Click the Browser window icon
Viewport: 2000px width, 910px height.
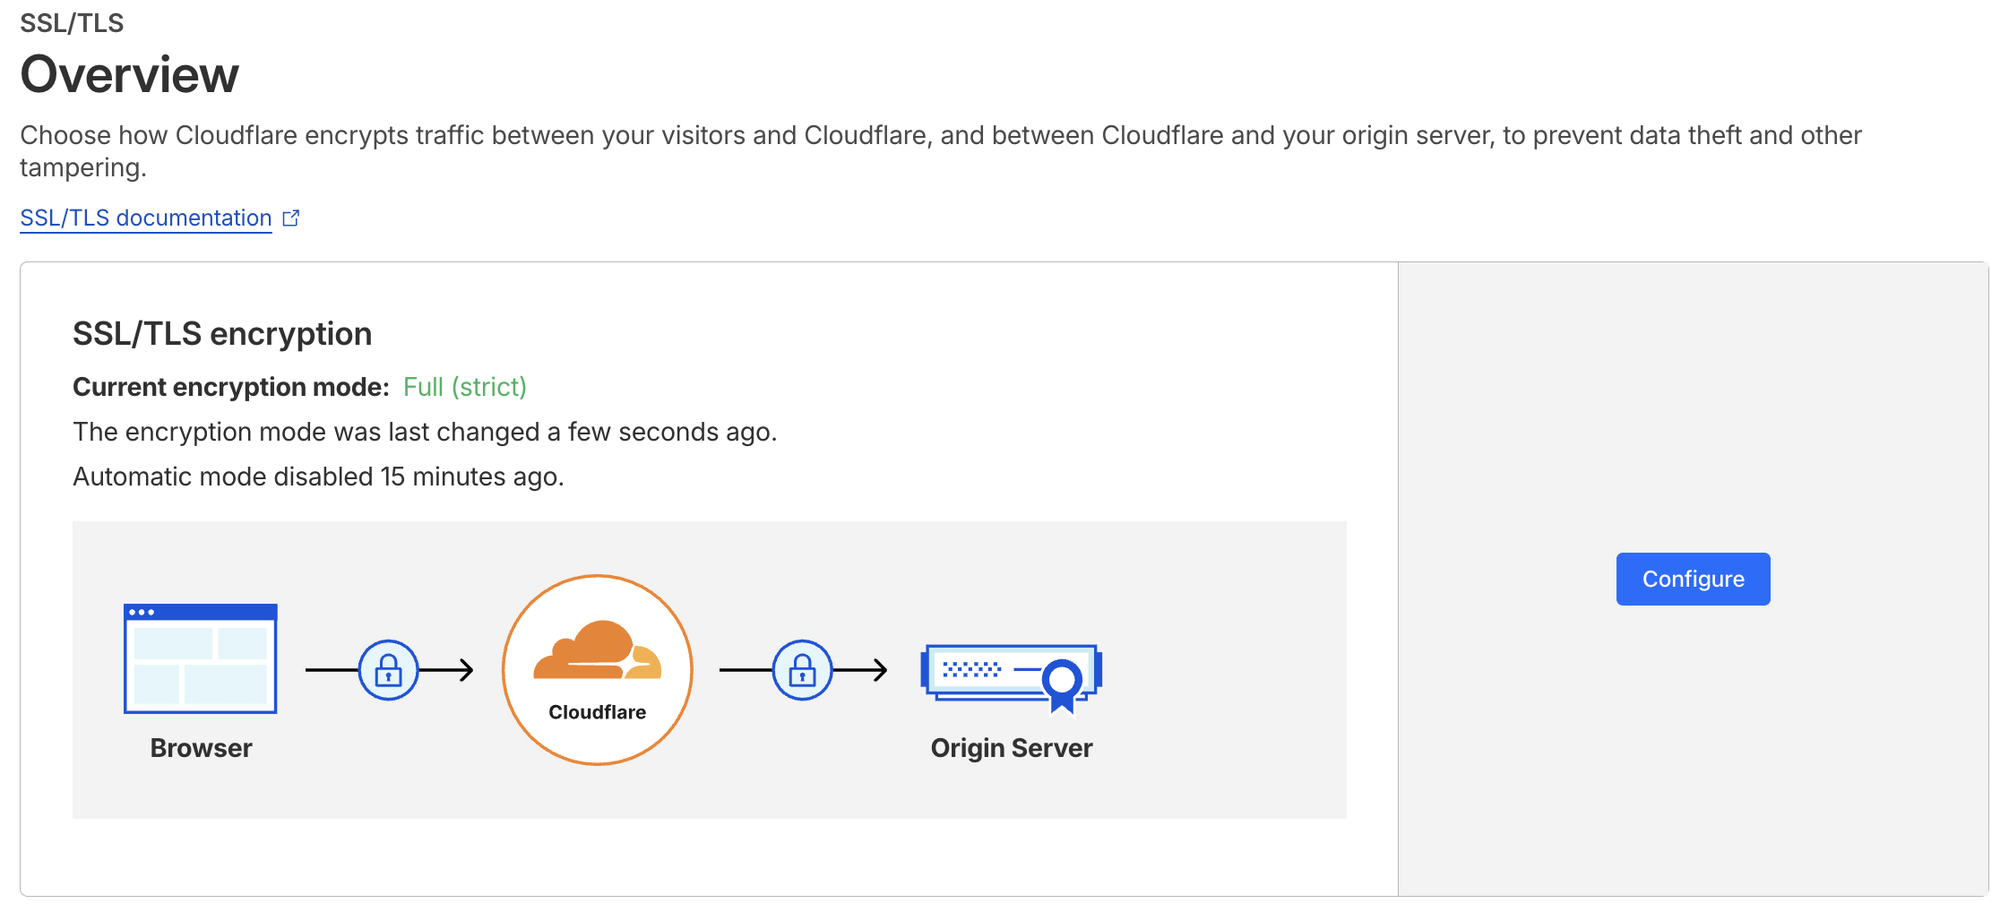pyautogui.click(x=200, y=658)
